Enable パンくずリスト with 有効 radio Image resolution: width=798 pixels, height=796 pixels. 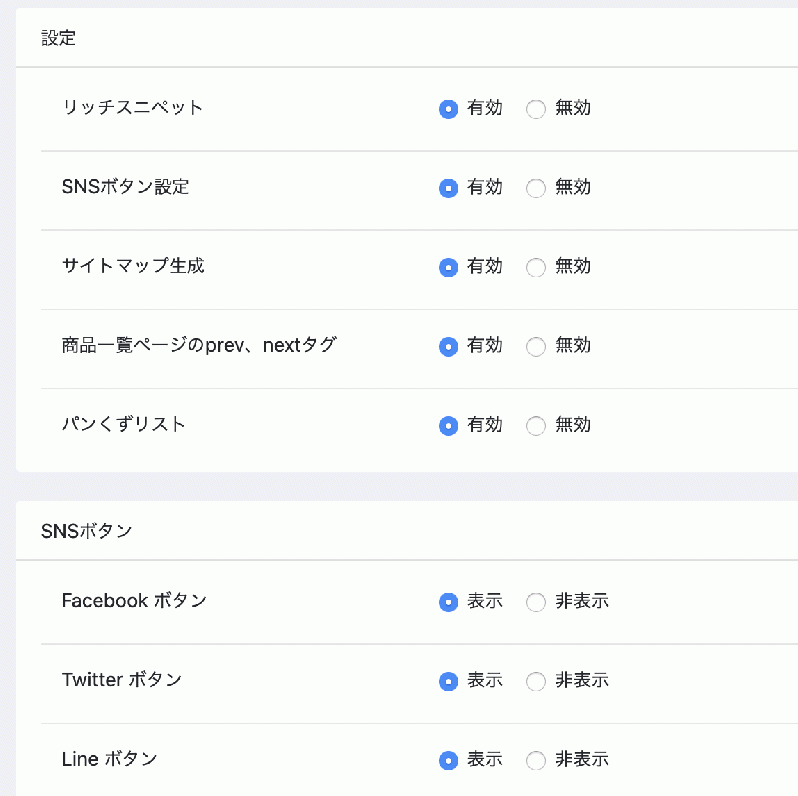coord(448,426)
